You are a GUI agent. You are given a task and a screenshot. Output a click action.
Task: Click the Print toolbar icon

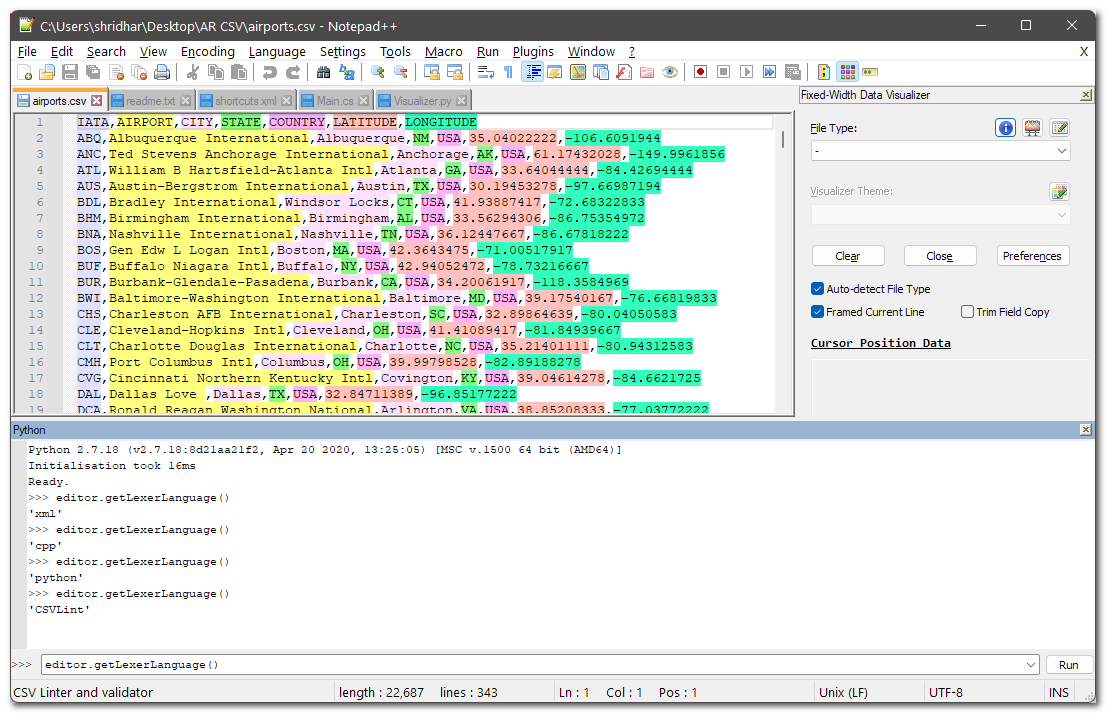point(161,72)
